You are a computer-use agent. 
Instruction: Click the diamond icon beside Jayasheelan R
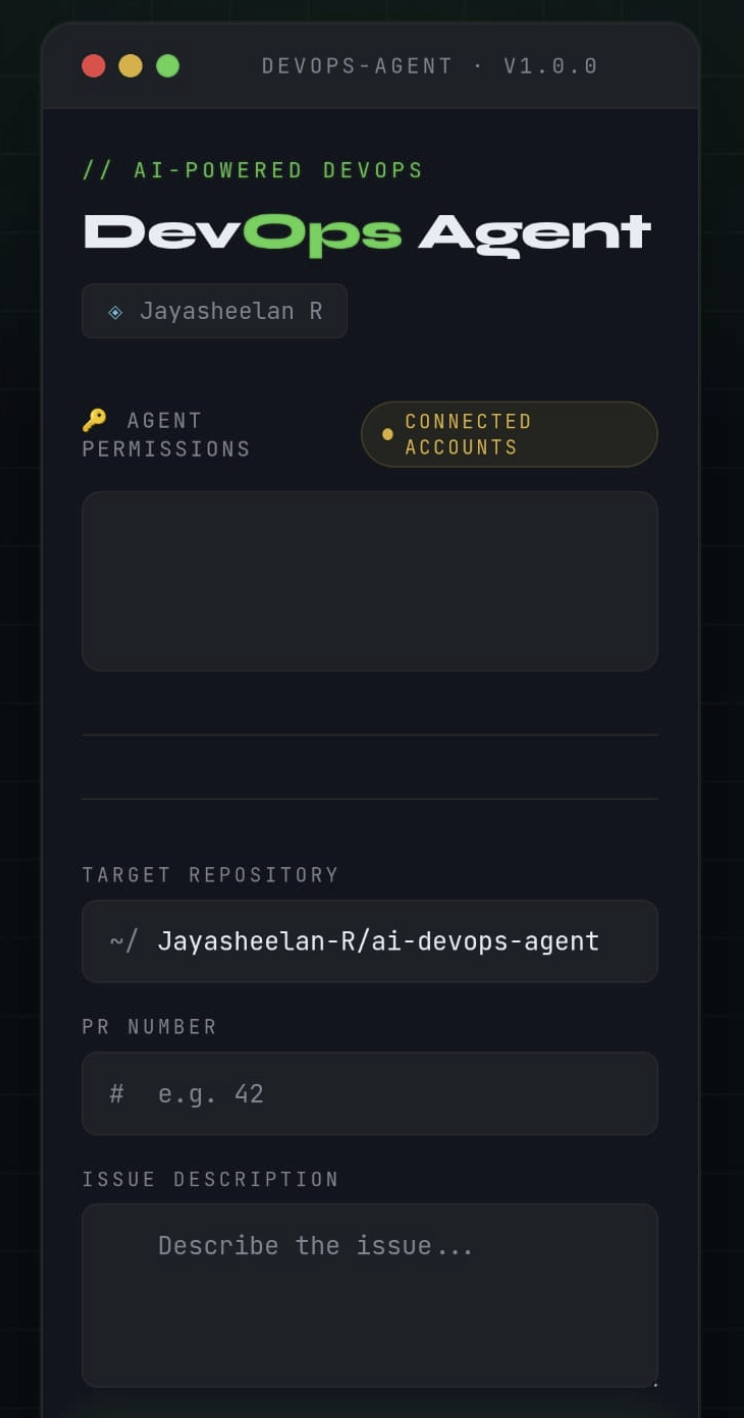pos(115,312)
